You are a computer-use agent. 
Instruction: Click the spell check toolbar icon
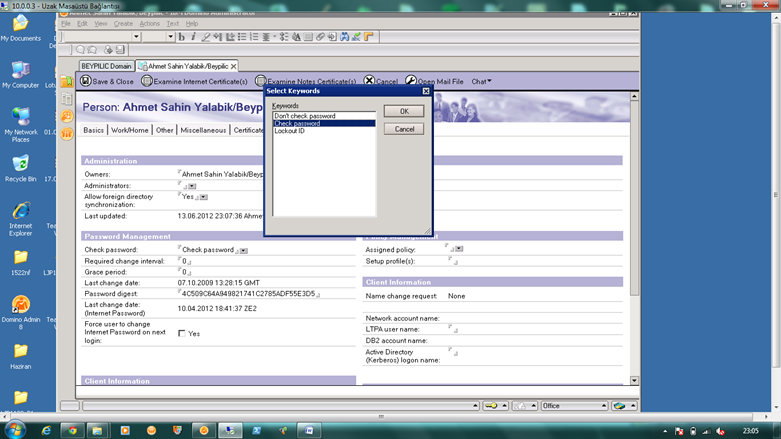(356, 37)
